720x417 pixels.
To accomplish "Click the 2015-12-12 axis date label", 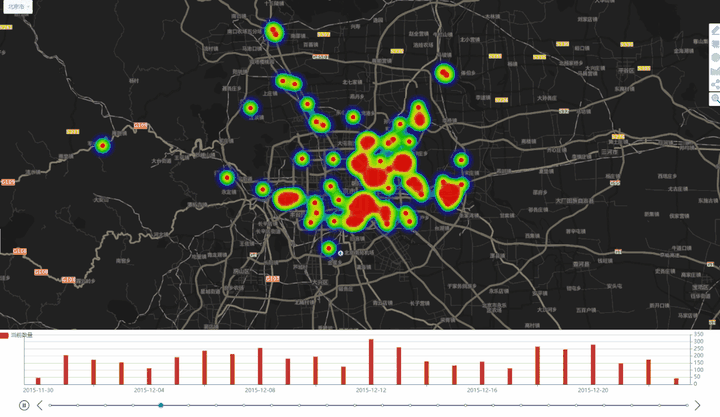I will tap(371, 390).
